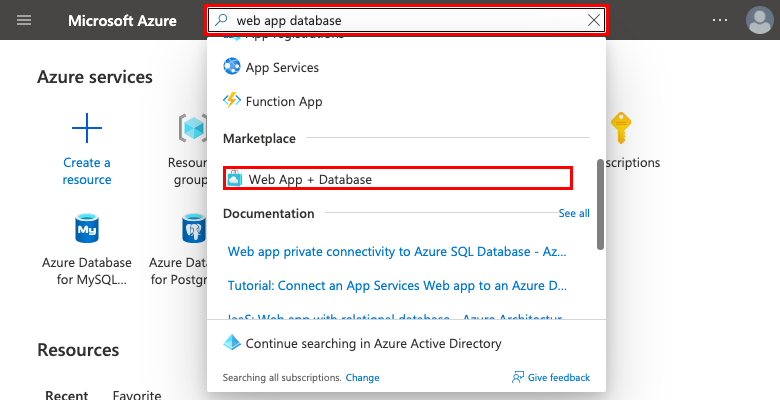Viewport: 780px width, 400px height.
Task: Select the Recent resources tab
Action: pyautogui.click(x=66, y=394)
